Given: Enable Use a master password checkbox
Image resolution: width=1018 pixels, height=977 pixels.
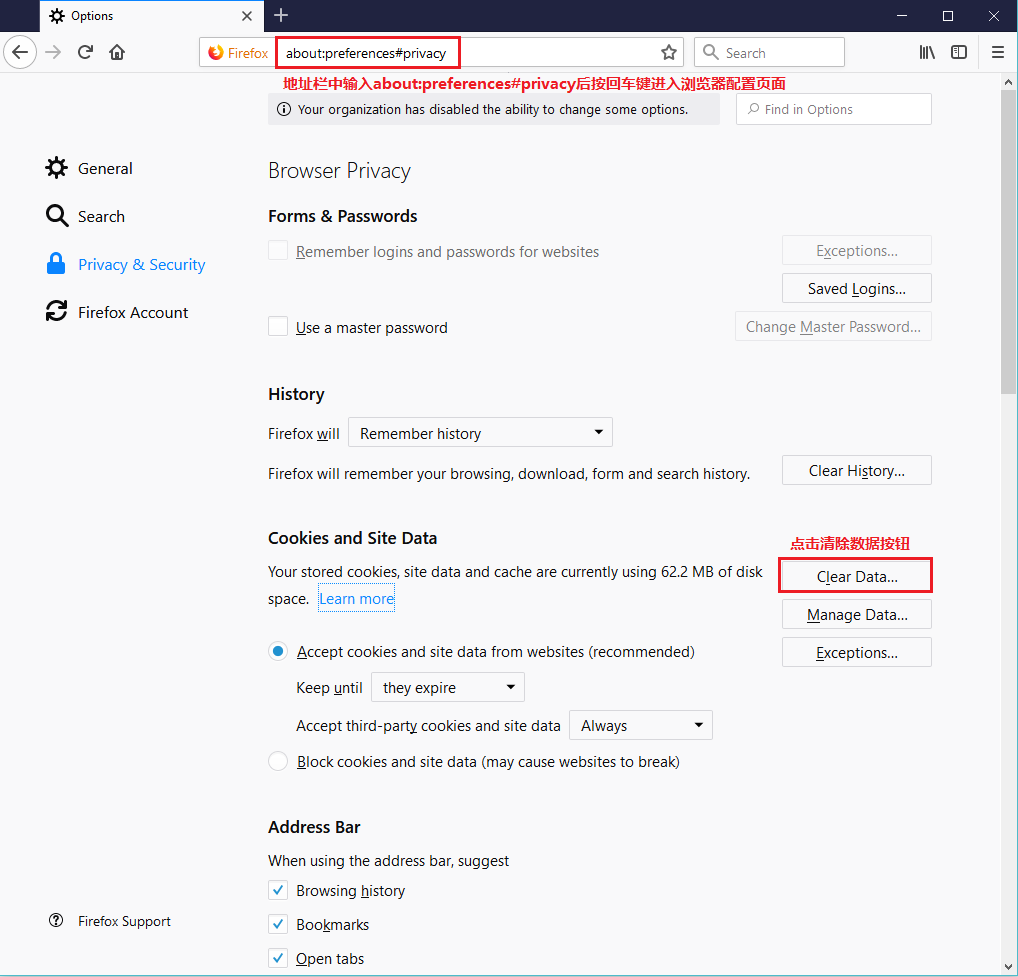Looking at the screenshot, I should point(278,327).
